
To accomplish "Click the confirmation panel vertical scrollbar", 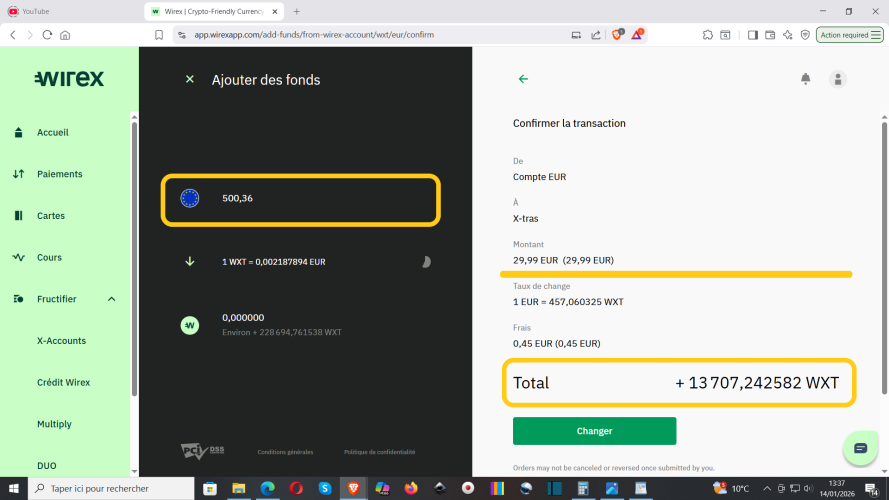I will click(884, 259).
